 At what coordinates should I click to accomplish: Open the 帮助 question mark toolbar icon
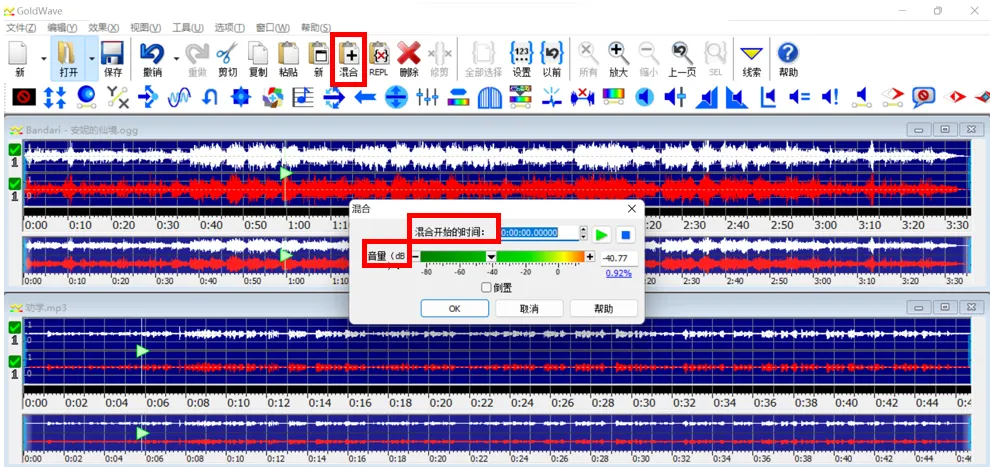pos(788,54)
